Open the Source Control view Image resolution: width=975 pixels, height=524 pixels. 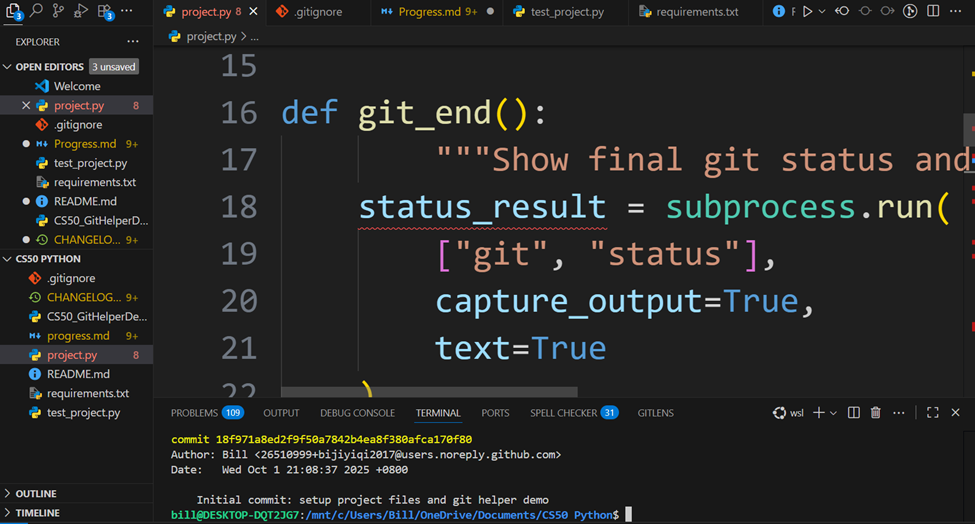coord(58,11)
